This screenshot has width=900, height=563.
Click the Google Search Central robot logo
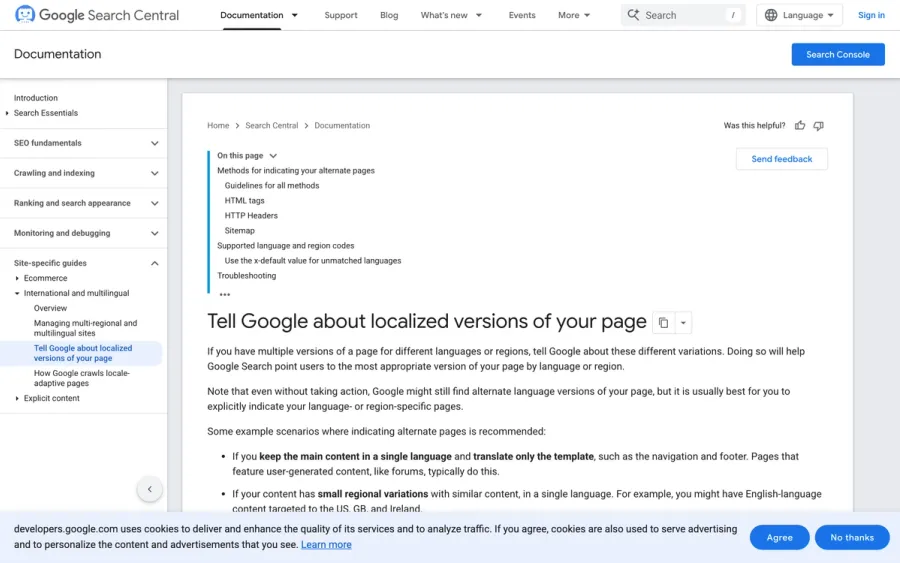coord(25,14)
